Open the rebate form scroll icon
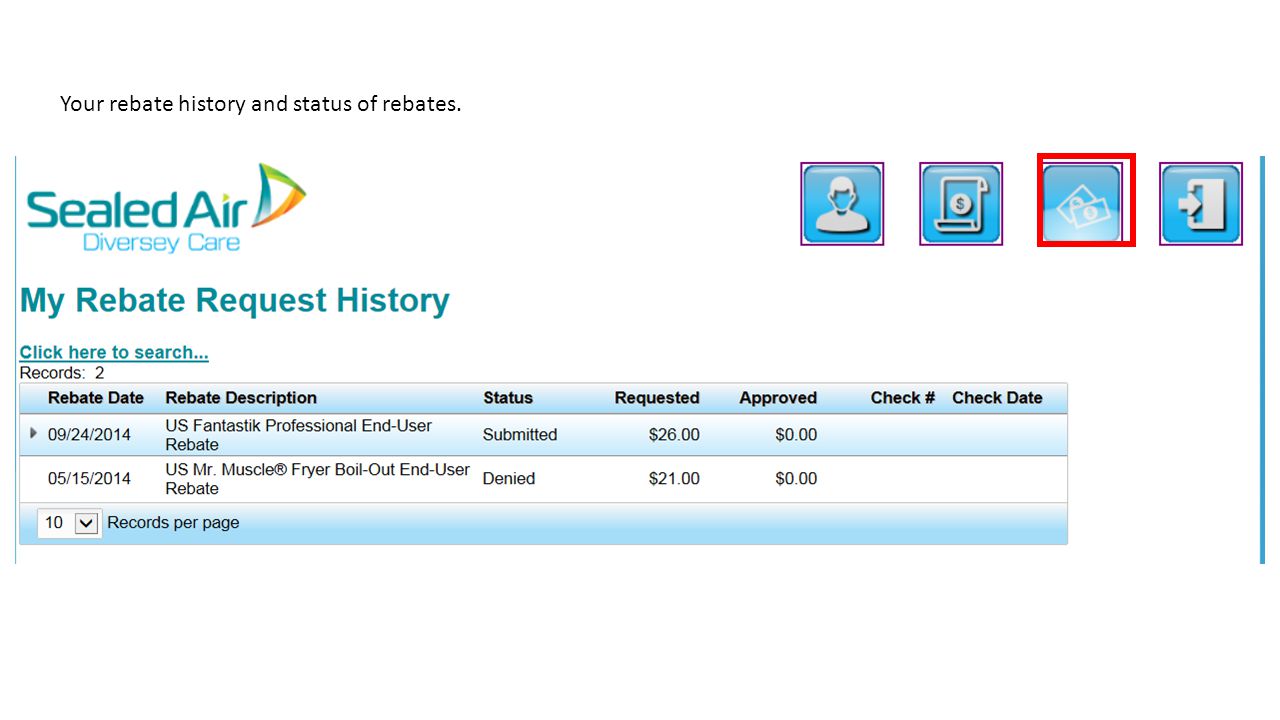The height and width of the screenshot is (720, 1280). [961, 204]
